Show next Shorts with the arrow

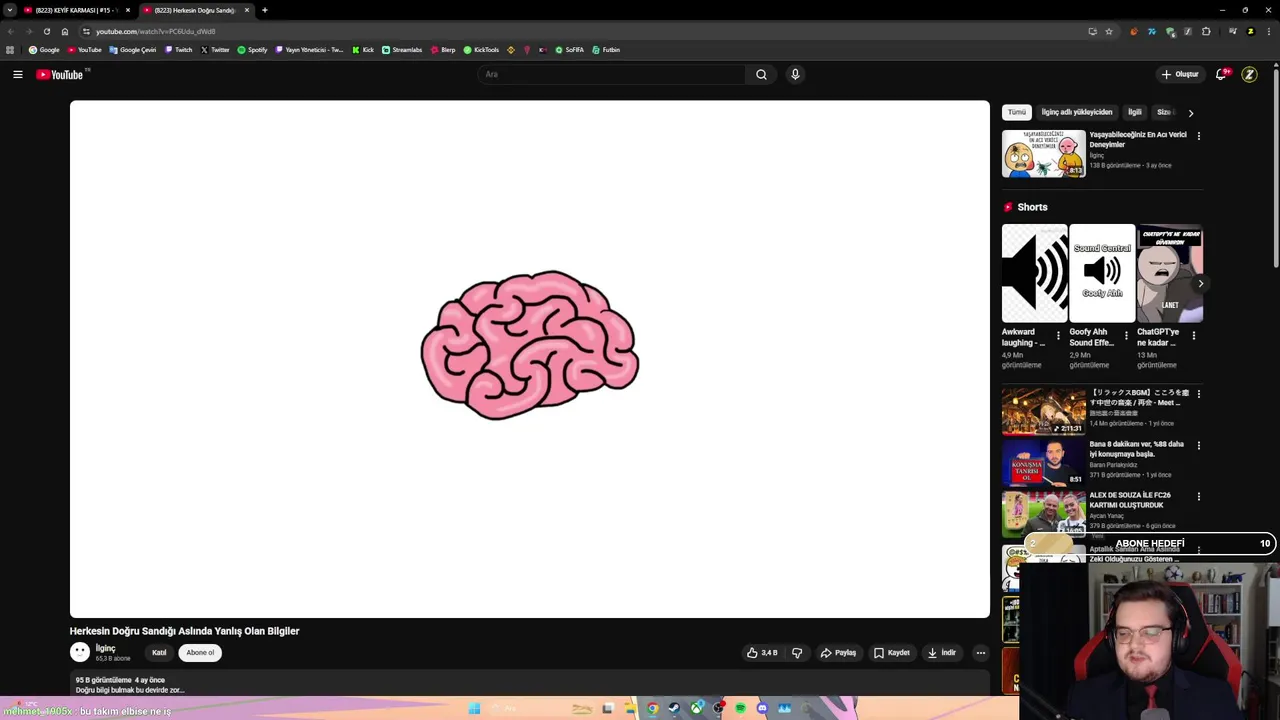tap(1200, 284)
